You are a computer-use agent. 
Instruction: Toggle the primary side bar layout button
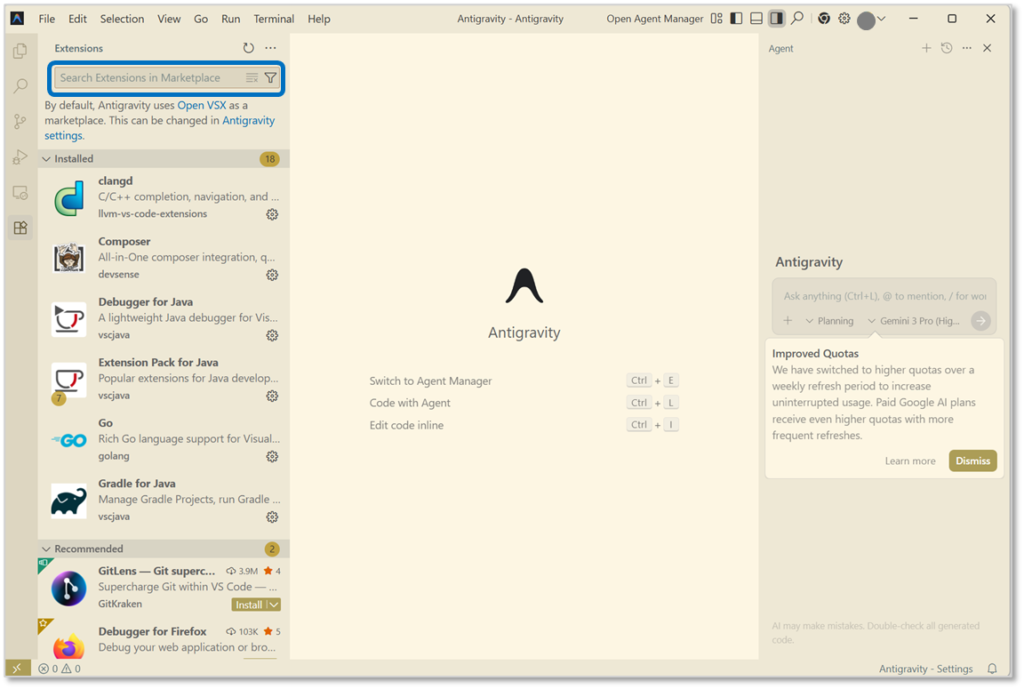coord(736,19)
